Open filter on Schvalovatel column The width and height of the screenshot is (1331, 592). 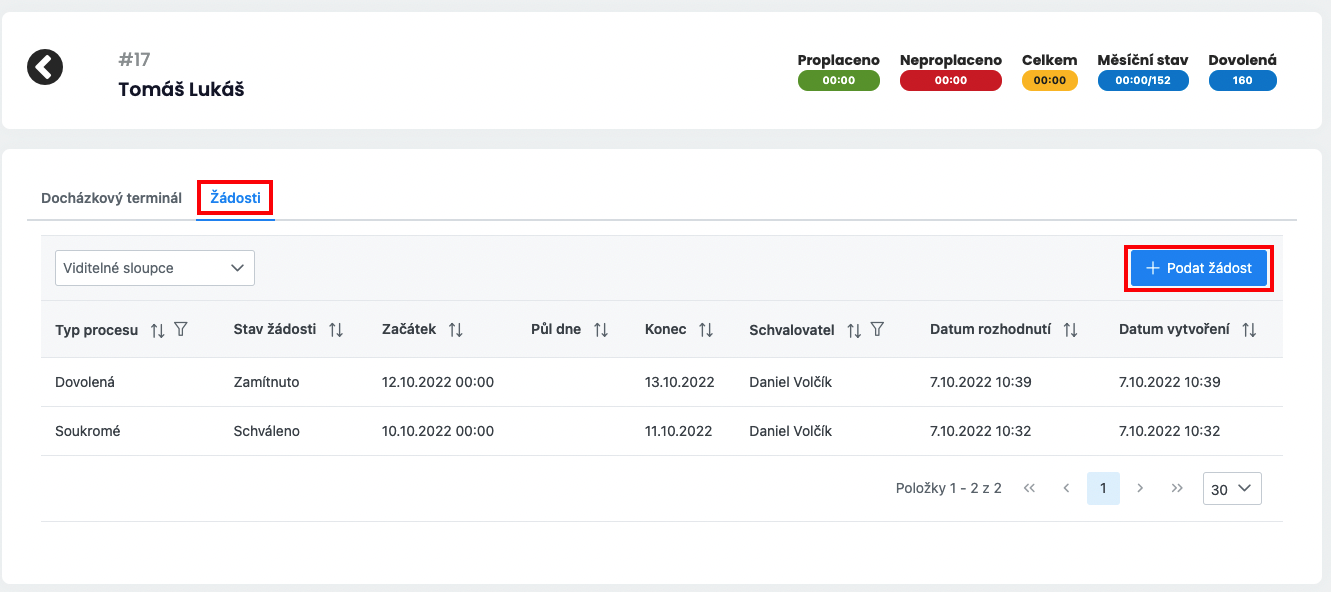click(877, 328)
